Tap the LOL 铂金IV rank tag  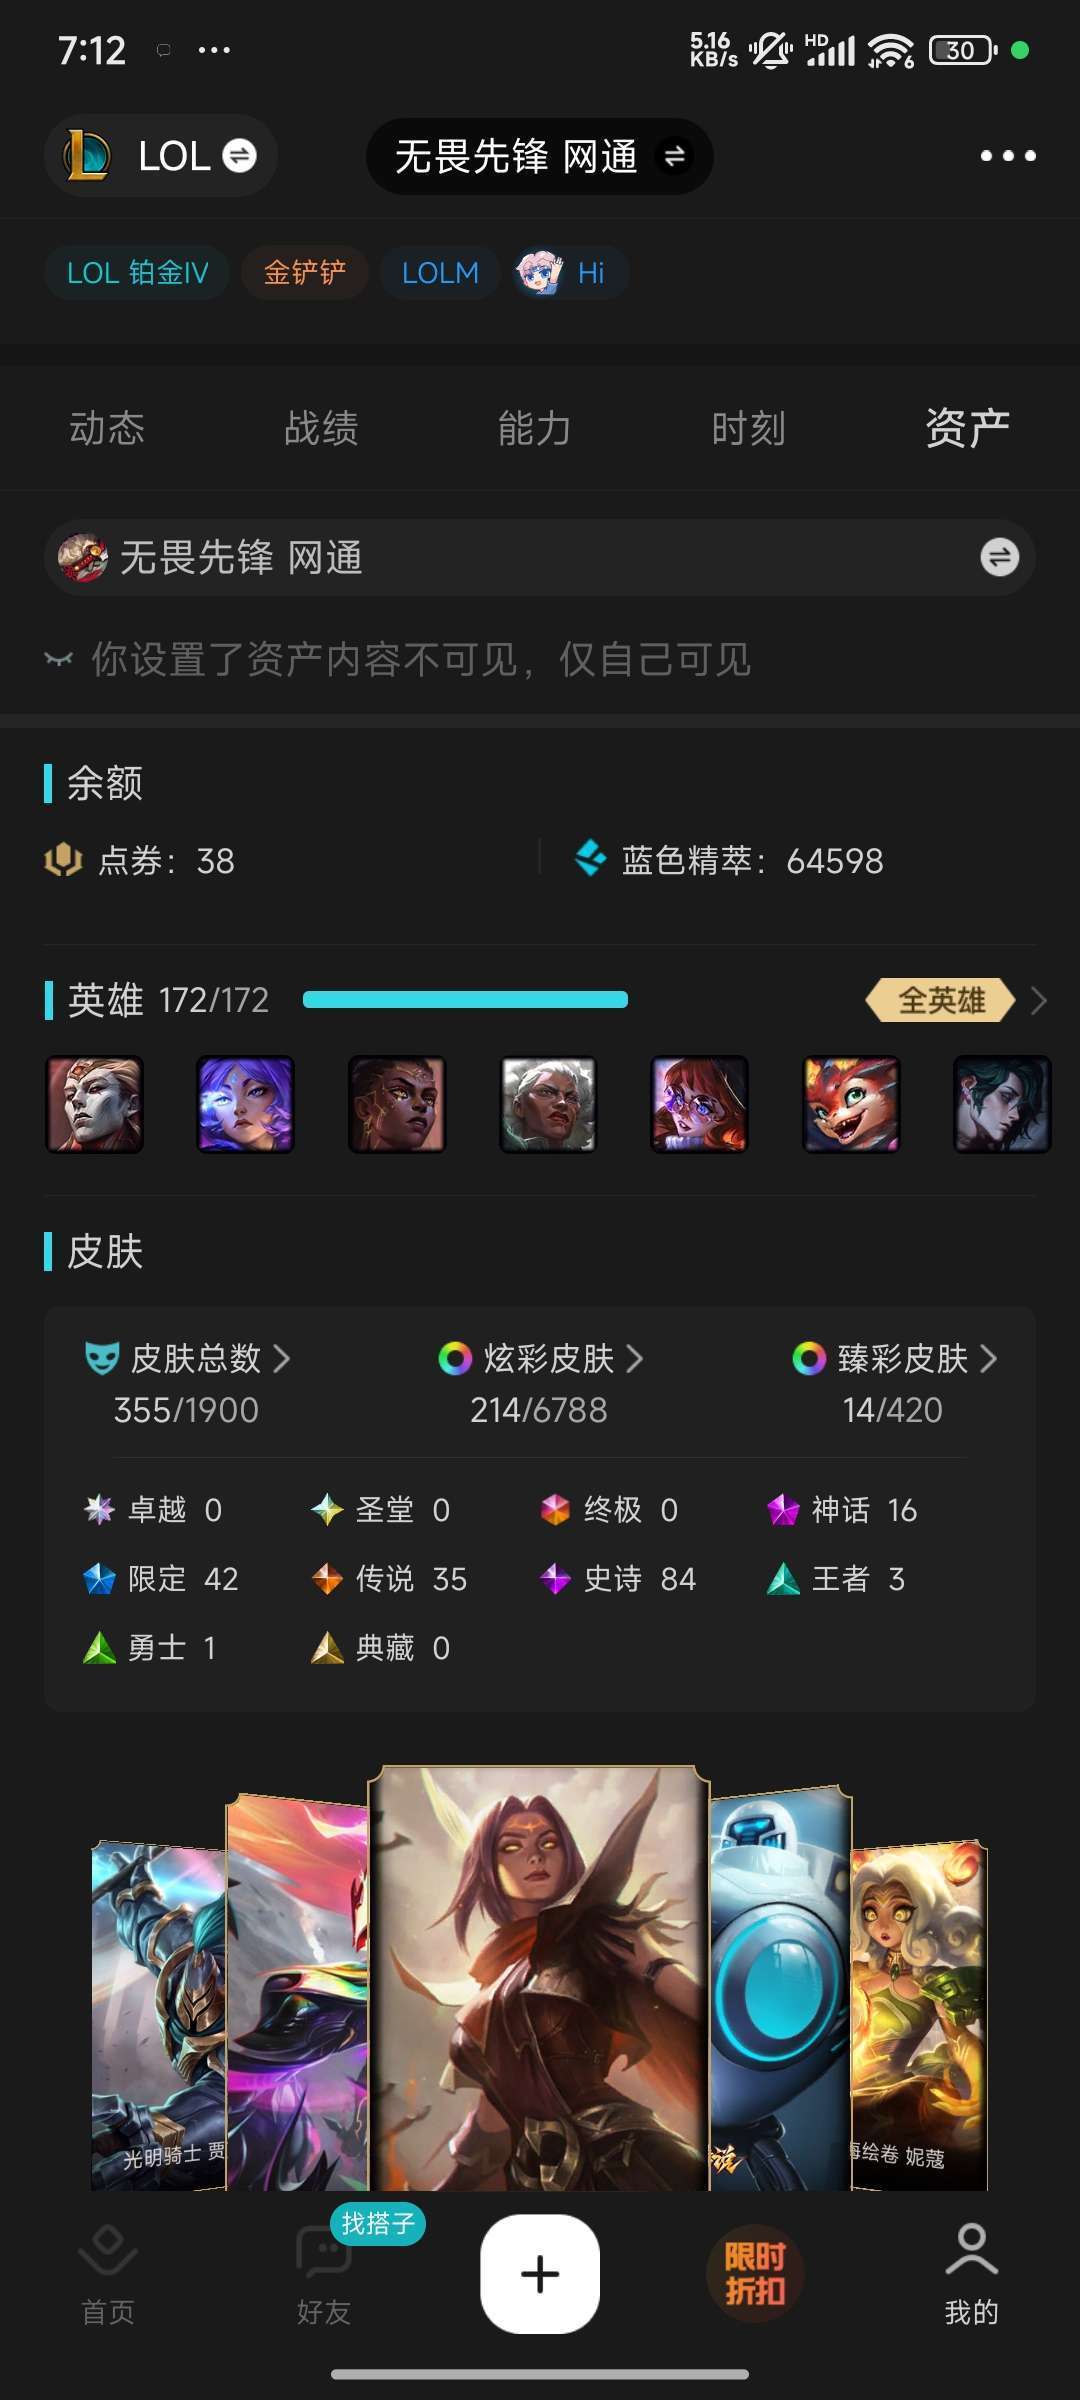137,272
